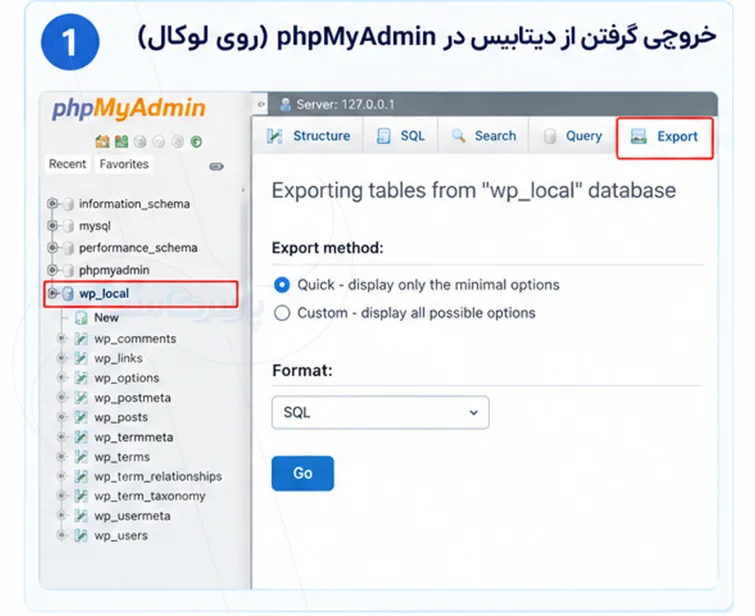Screen dimensions: 755x616
Task: Switch to the Structure tab
Action: (x=308, y=136)
